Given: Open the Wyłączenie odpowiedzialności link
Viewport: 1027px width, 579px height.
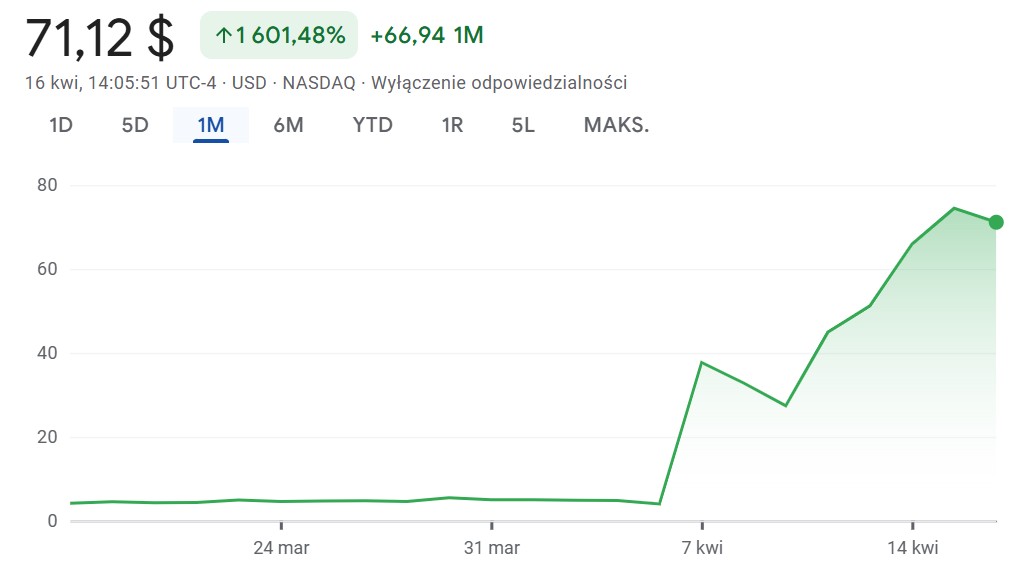Looking at the screenshot, I should coord(499,83).
